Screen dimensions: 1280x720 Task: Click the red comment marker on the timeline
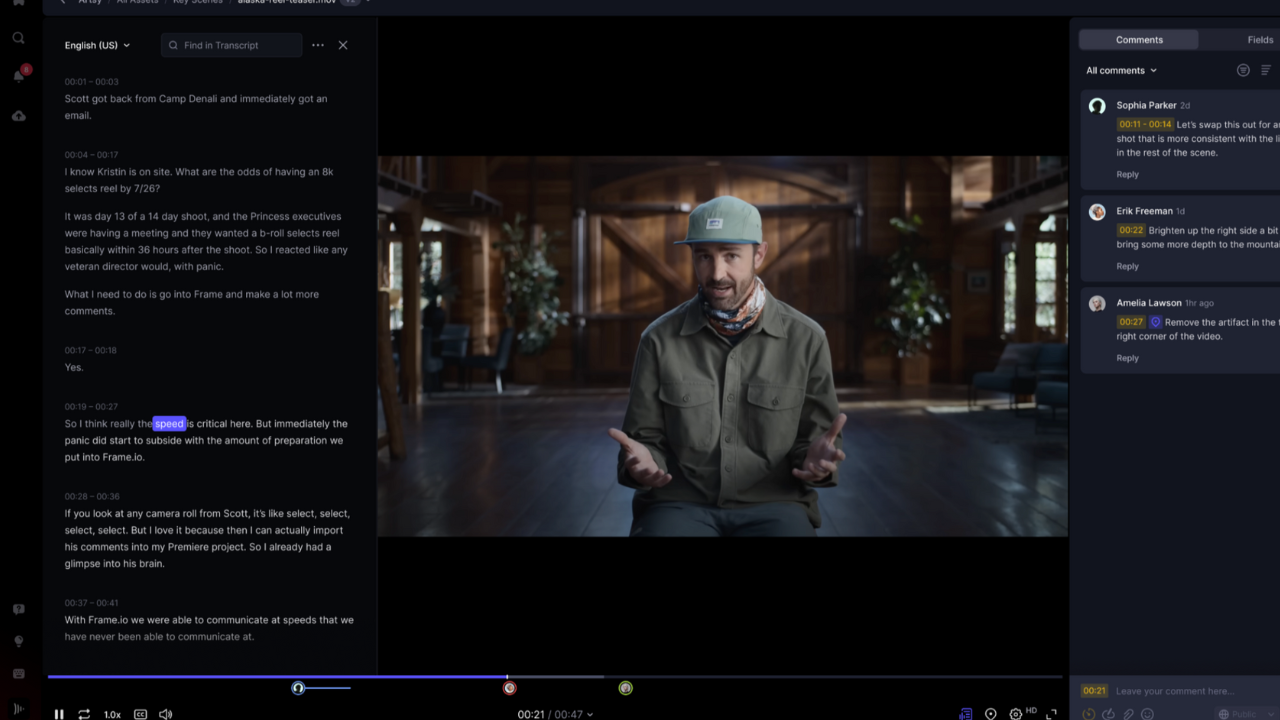pyautogui.click(x=510, y=688)
